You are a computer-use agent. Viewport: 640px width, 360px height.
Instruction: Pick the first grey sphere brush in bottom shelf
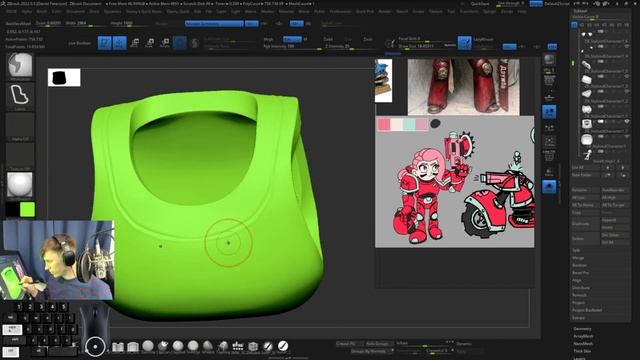point(148,347)
